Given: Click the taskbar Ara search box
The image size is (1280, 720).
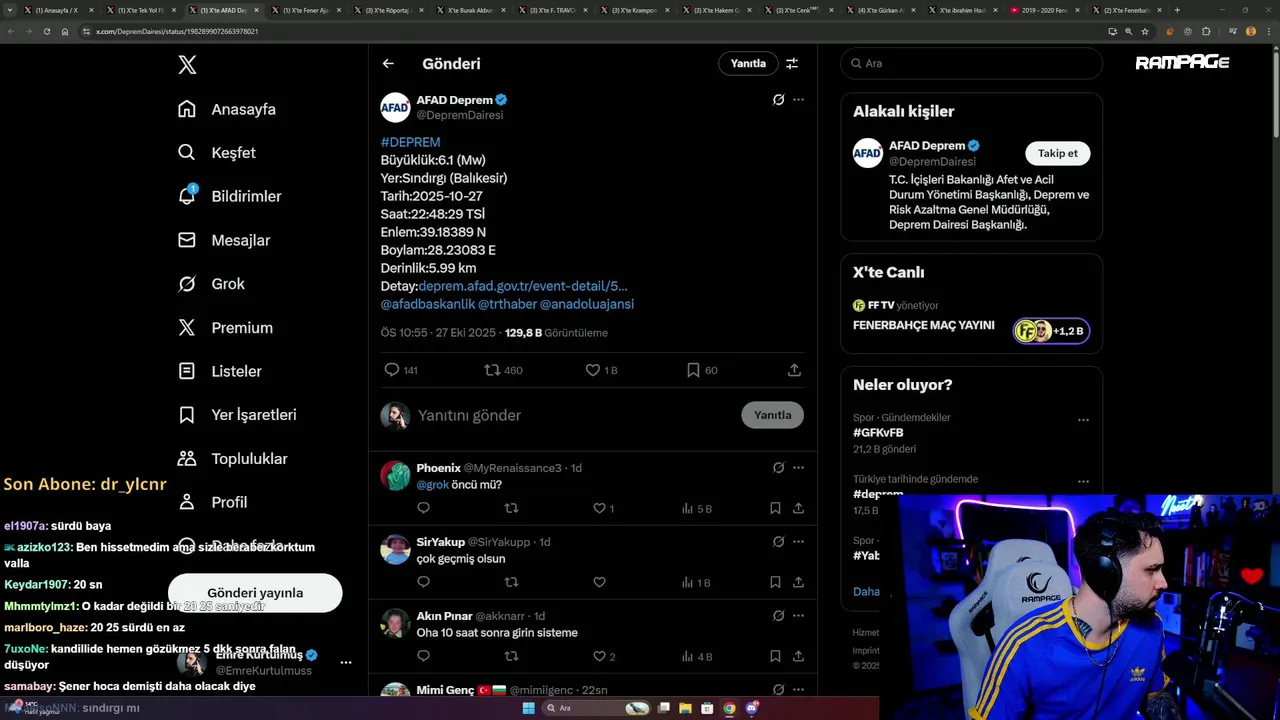Looking at the screenshot, I should (x=598, y=708).
